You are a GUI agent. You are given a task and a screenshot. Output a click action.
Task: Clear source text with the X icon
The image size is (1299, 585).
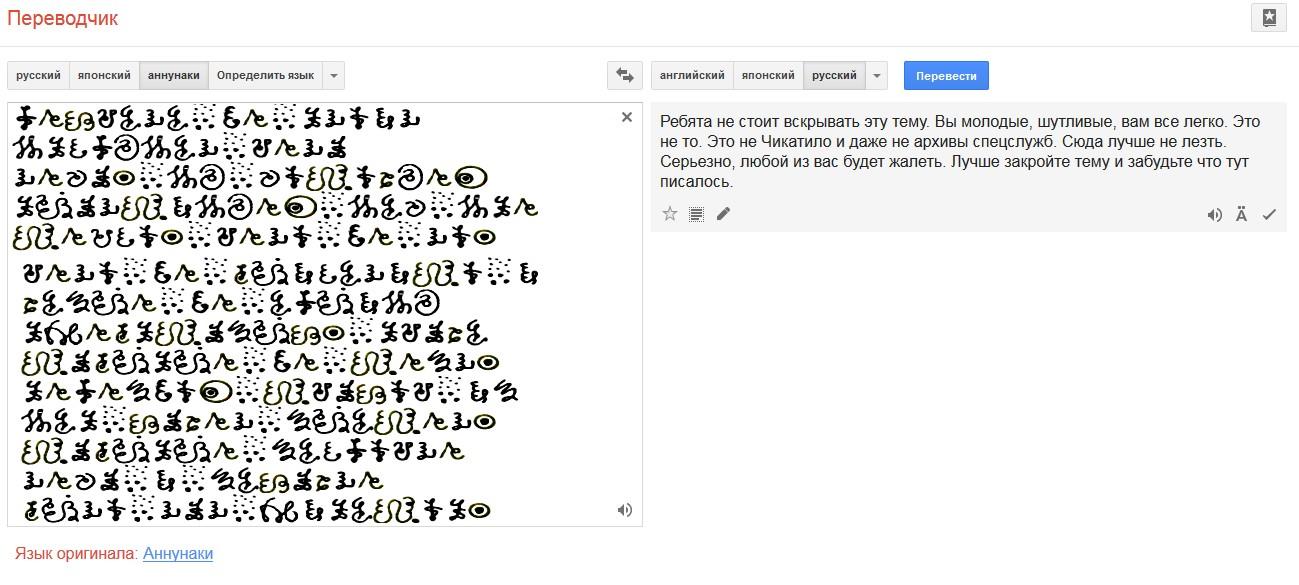coord(627,117)
